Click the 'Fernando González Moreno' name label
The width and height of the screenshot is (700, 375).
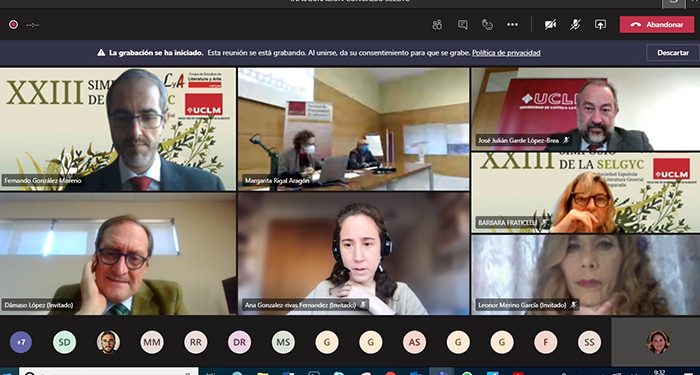pyautogui.click(x=43, y=181)
